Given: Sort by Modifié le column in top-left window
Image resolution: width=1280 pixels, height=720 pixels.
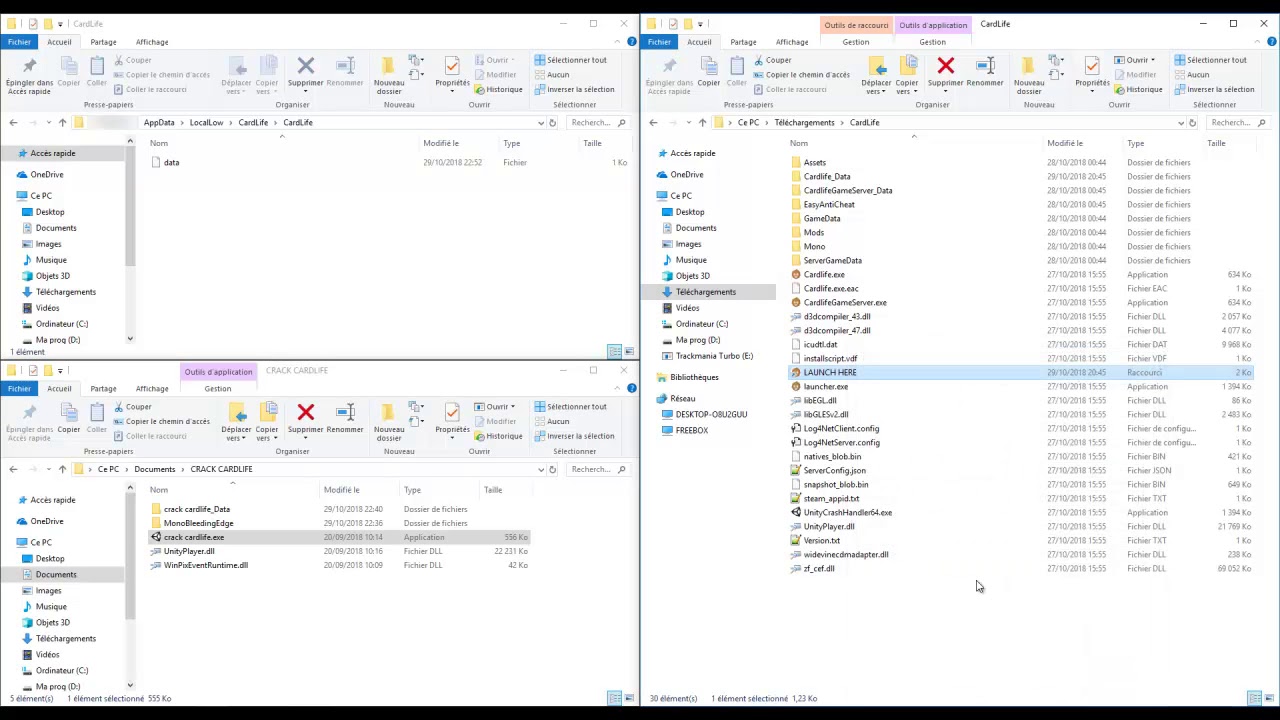Looking at the screenshot, I should (441, 144).
